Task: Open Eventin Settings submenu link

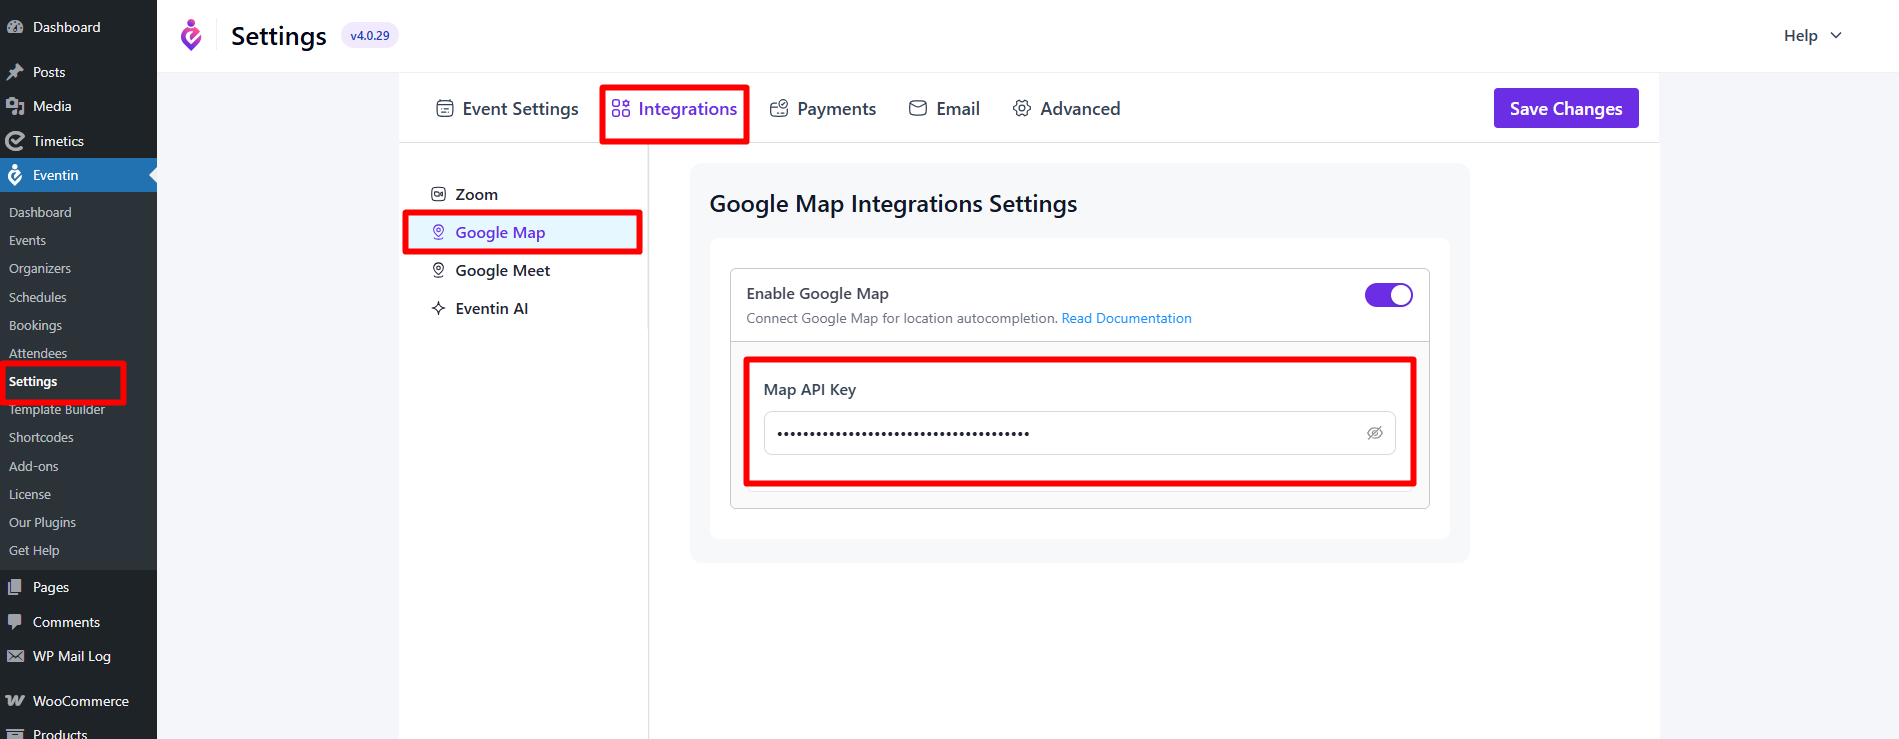Action: (33, 382)
